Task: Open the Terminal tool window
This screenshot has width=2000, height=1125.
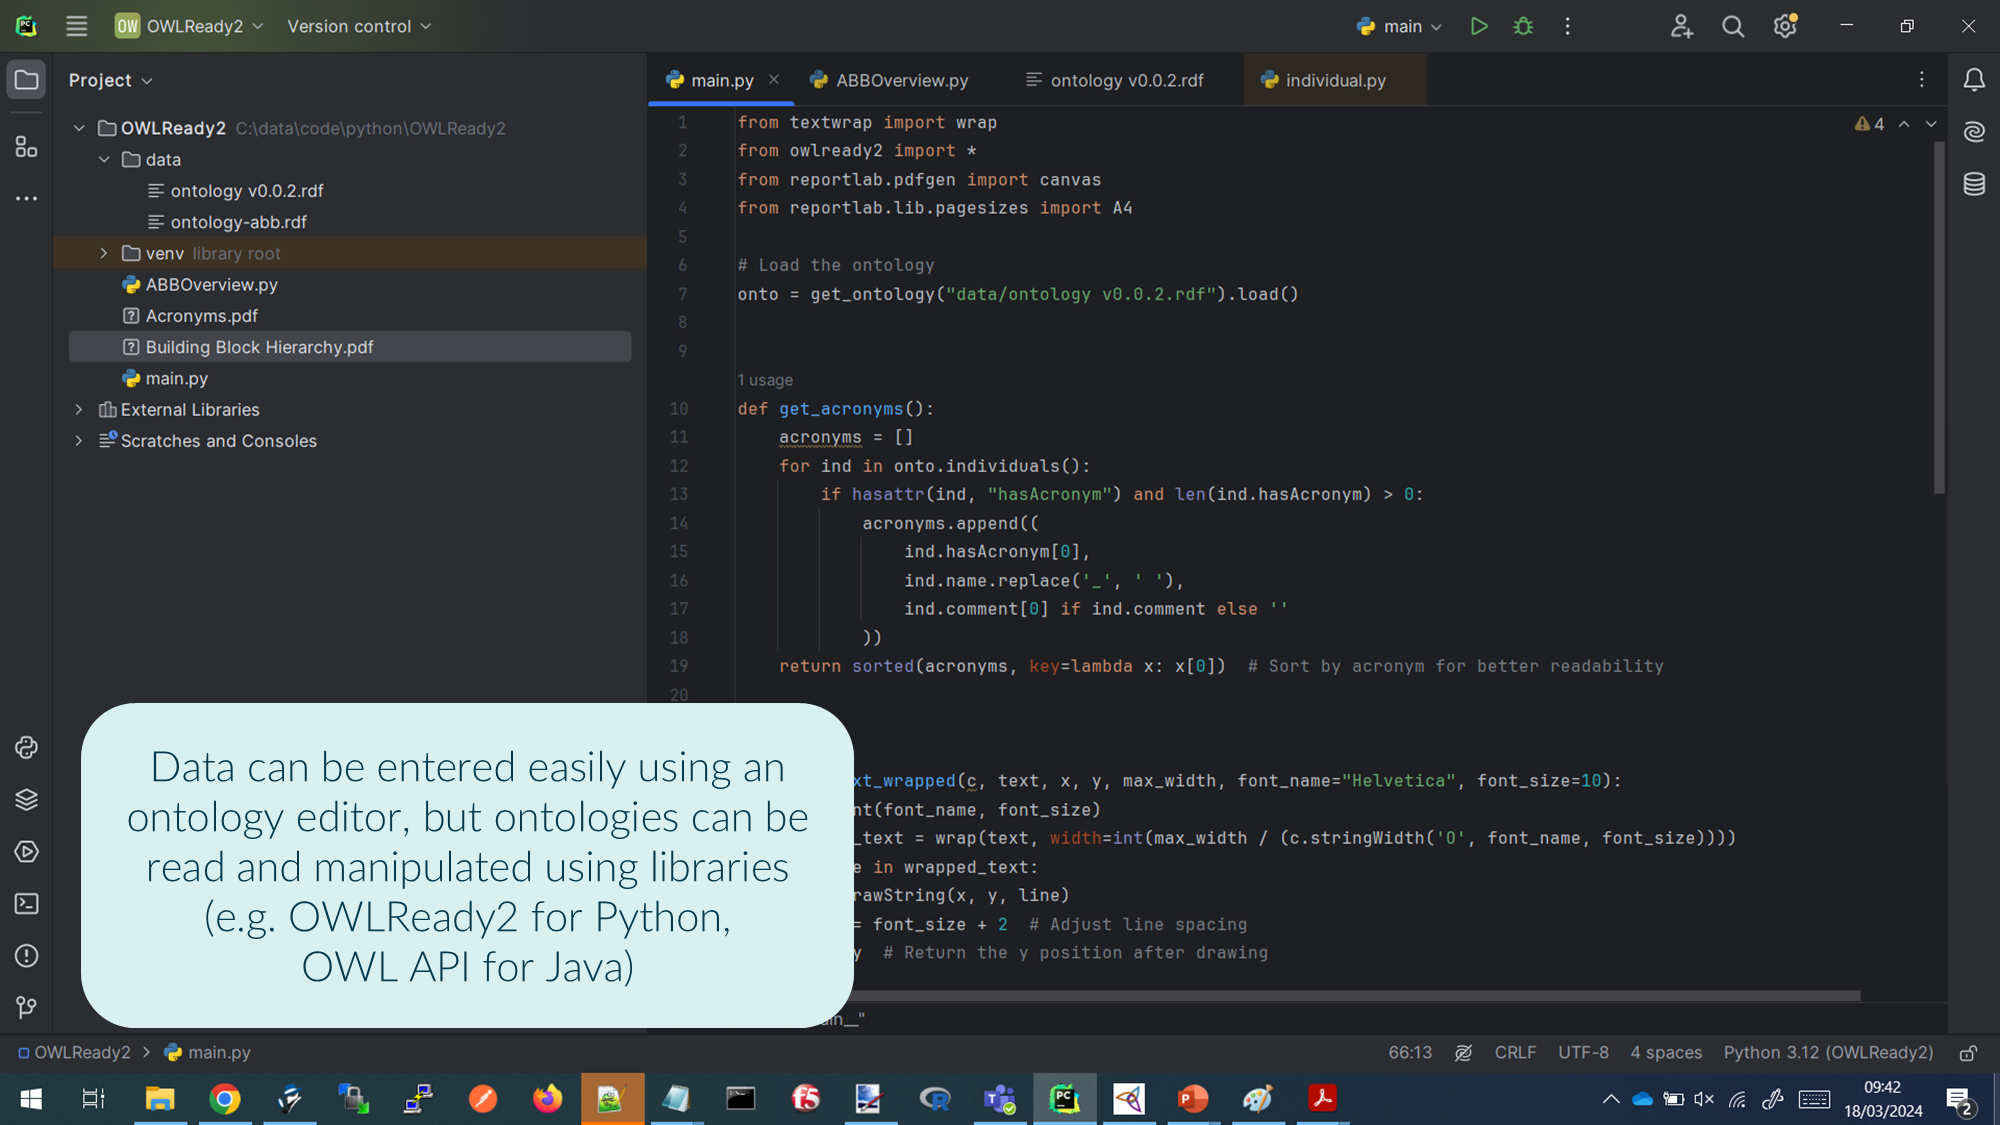Action: [x=27, y=904]
